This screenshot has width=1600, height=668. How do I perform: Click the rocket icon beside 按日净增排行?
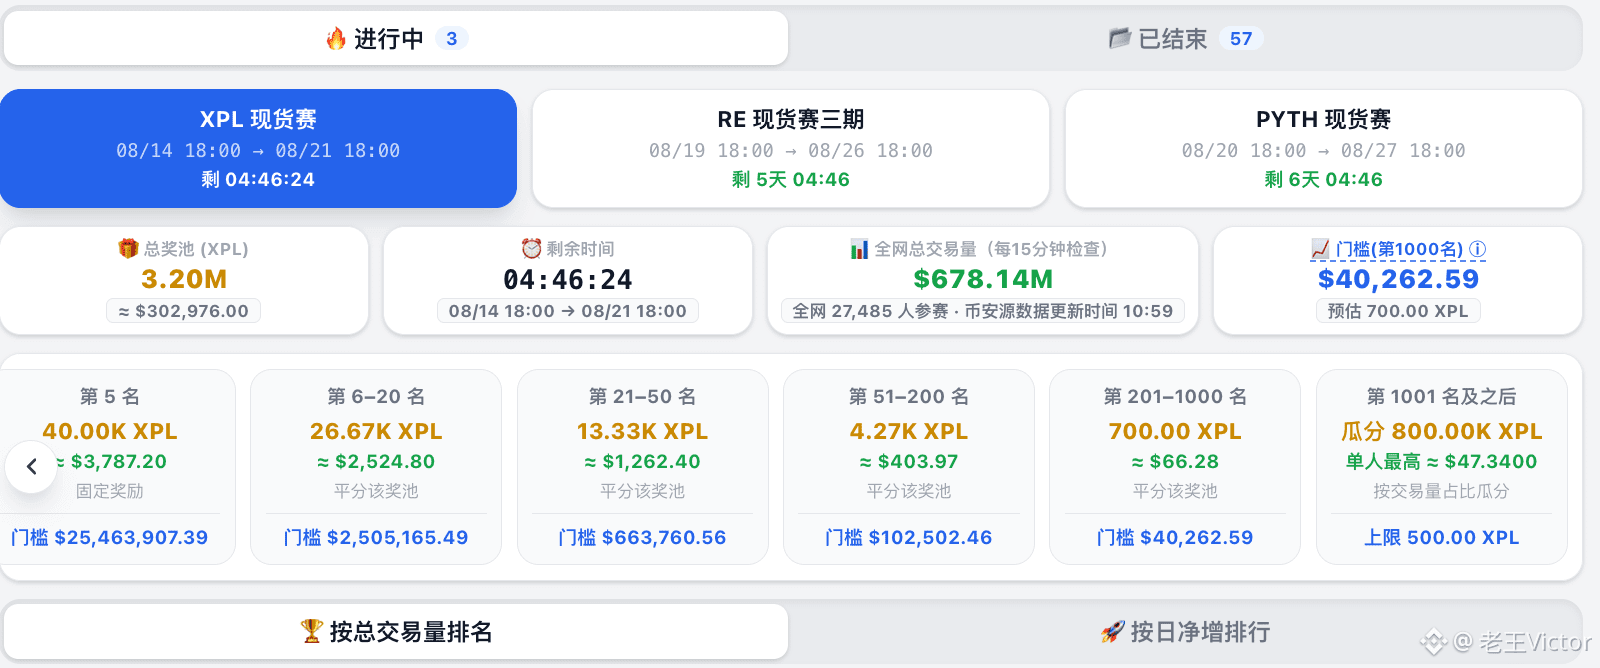click(x=1113, y=631)
